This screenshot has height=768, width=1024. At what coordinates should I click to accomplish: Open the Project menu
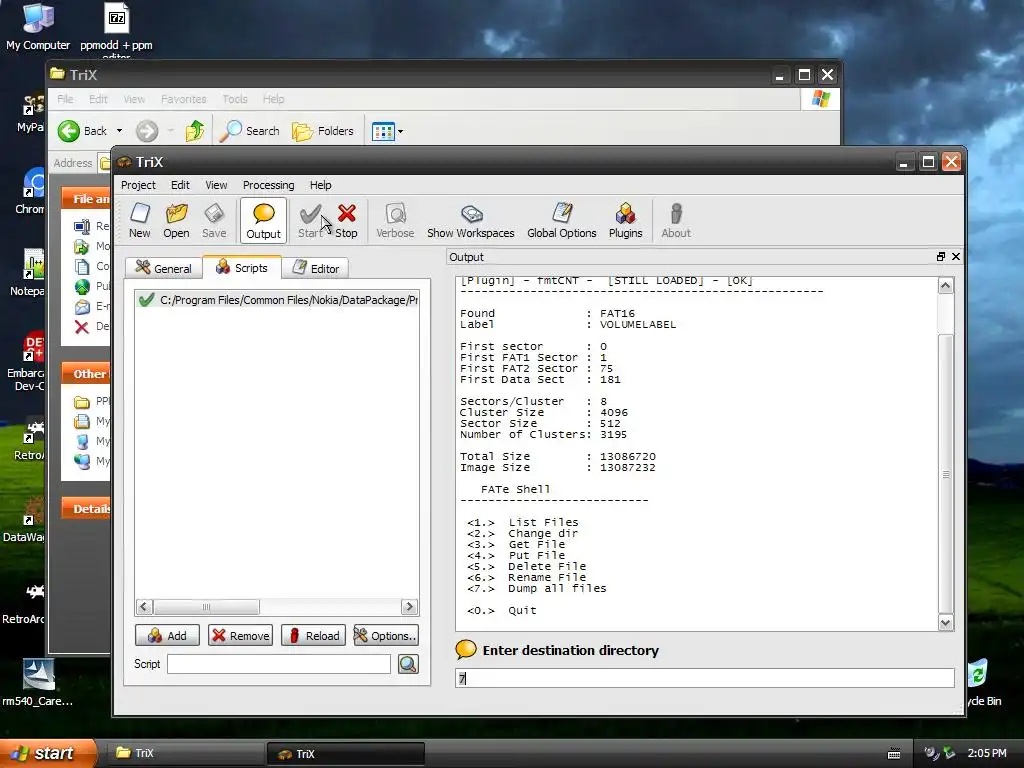tap(138, 185)
